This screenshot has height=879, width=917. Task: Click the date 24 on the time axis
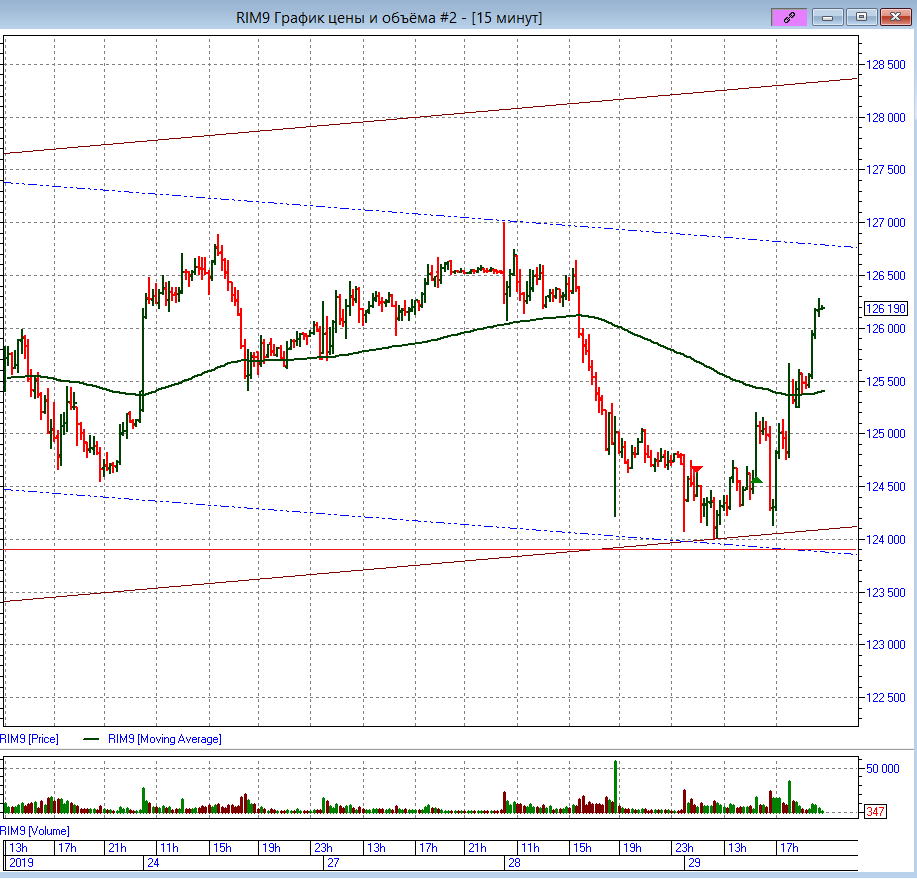tap(153, 862)
